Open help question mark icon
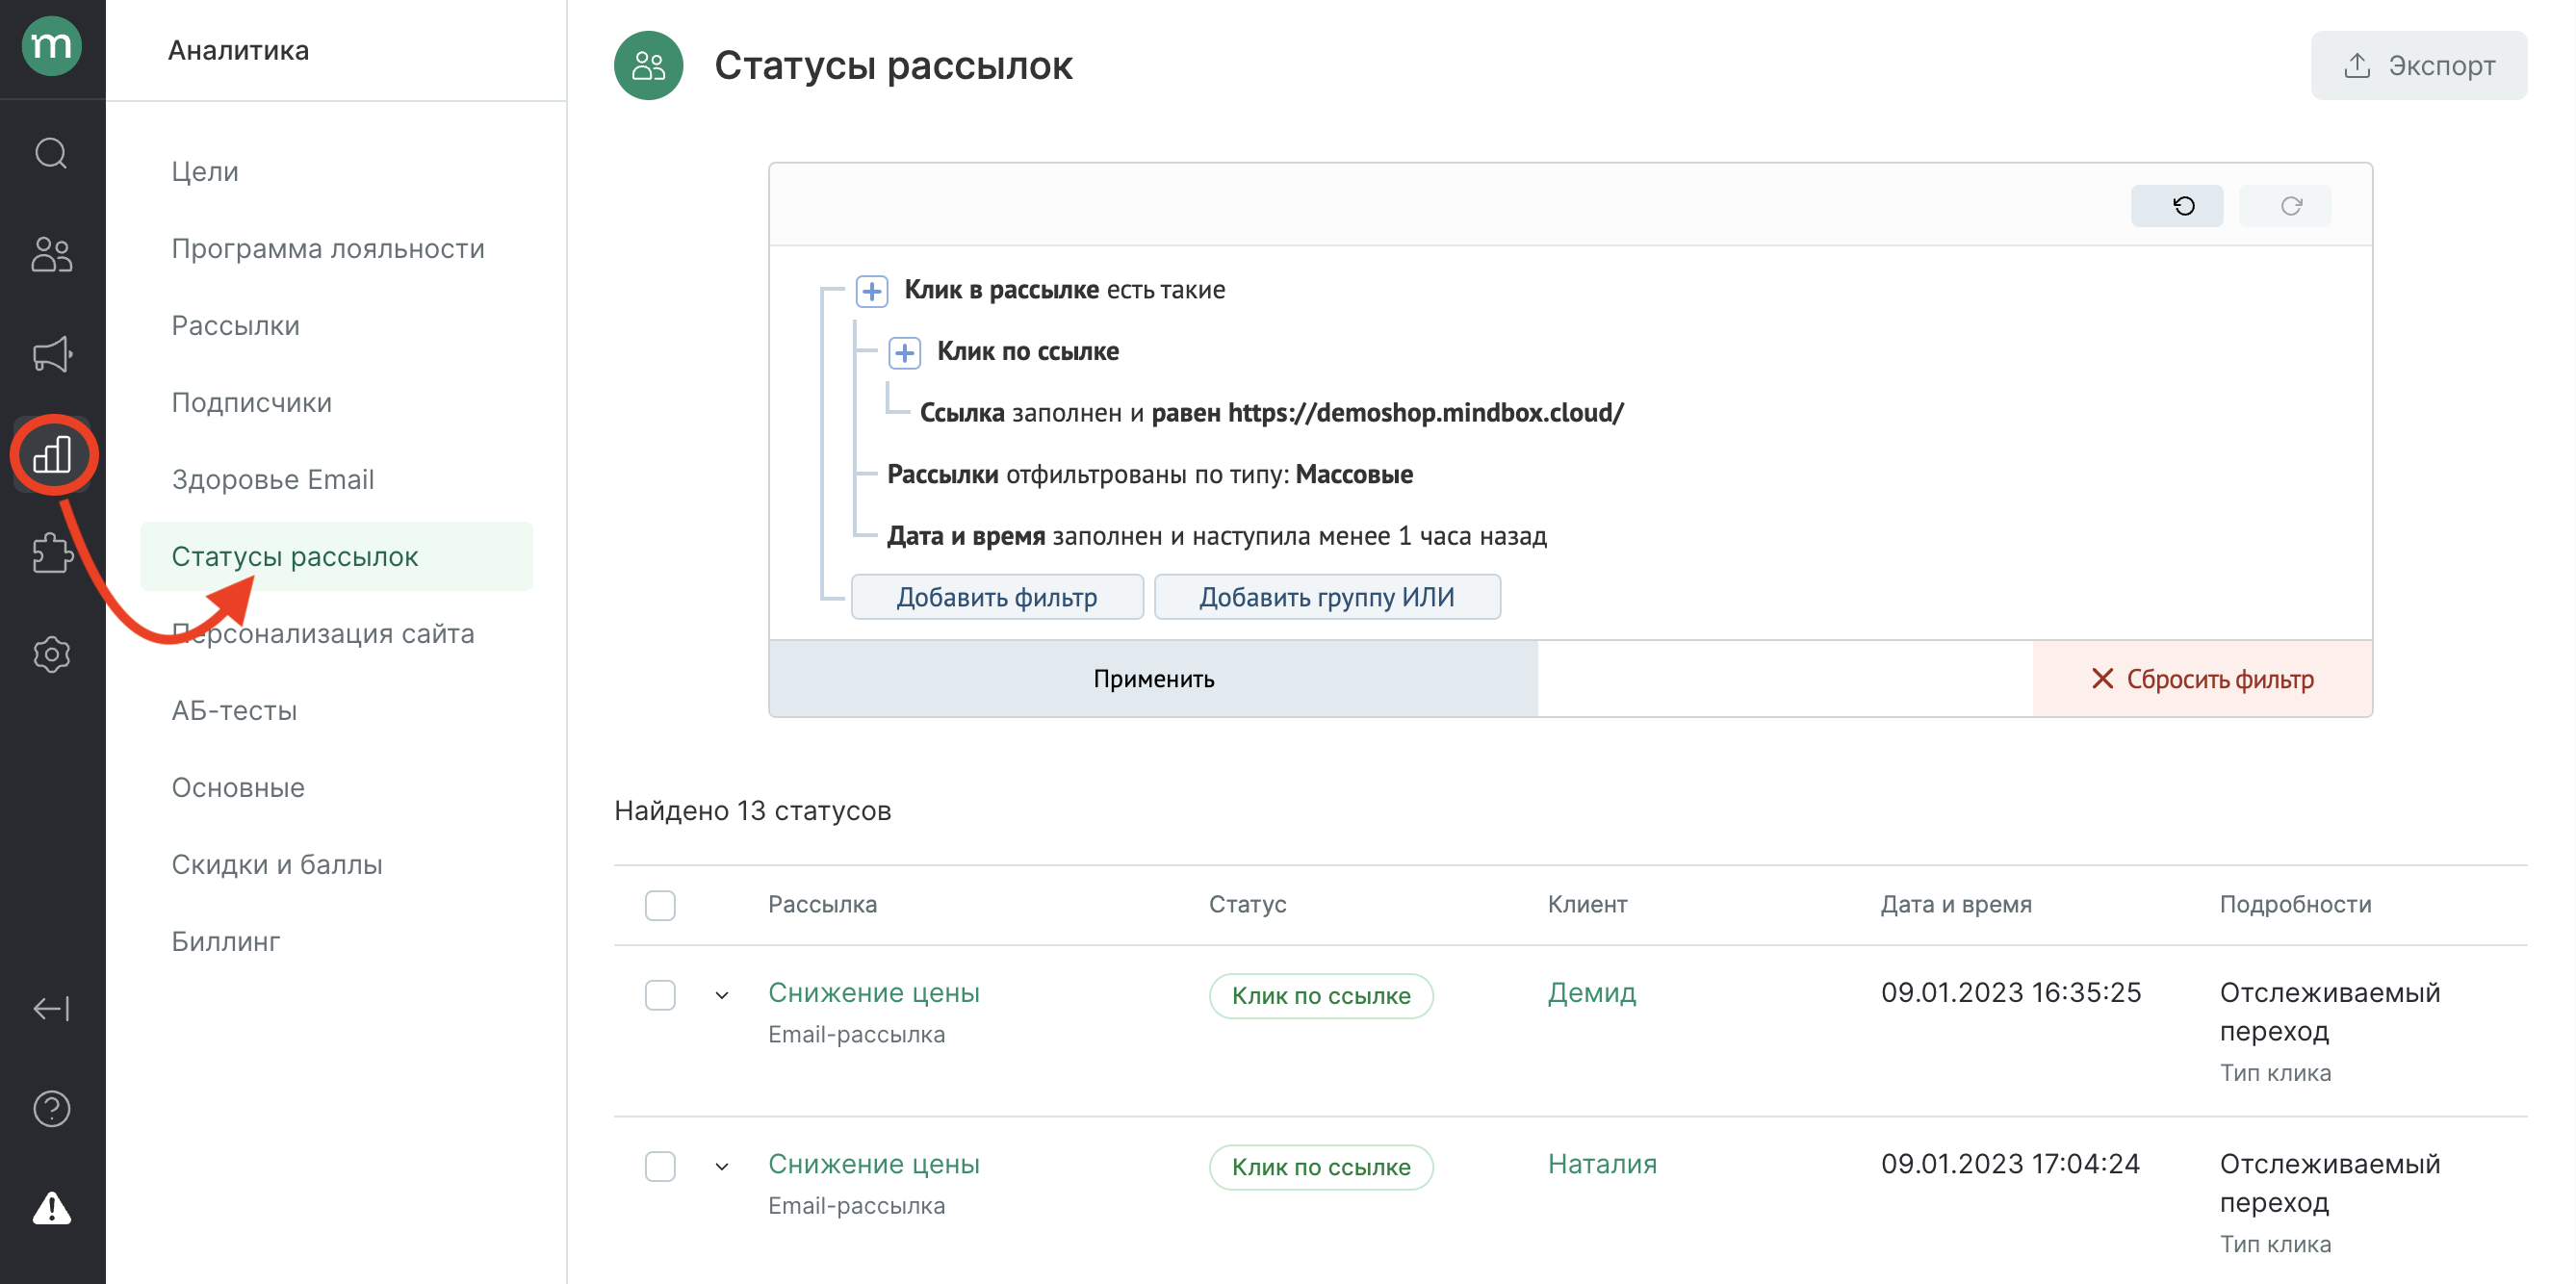Viewport: 2576px width, 1284px height. pyautogui.click(x=52, y=1108)
